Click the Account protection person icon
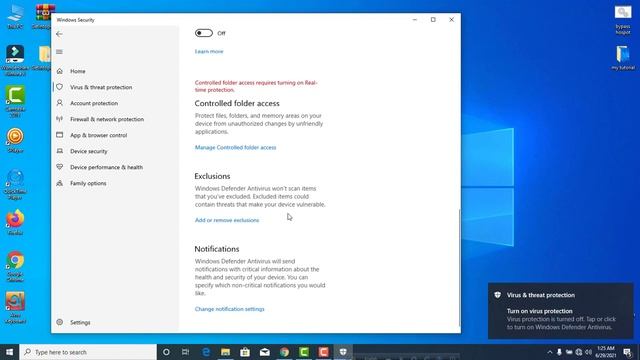Viewport: 640px width, 360px height. [x=60, y=103]
